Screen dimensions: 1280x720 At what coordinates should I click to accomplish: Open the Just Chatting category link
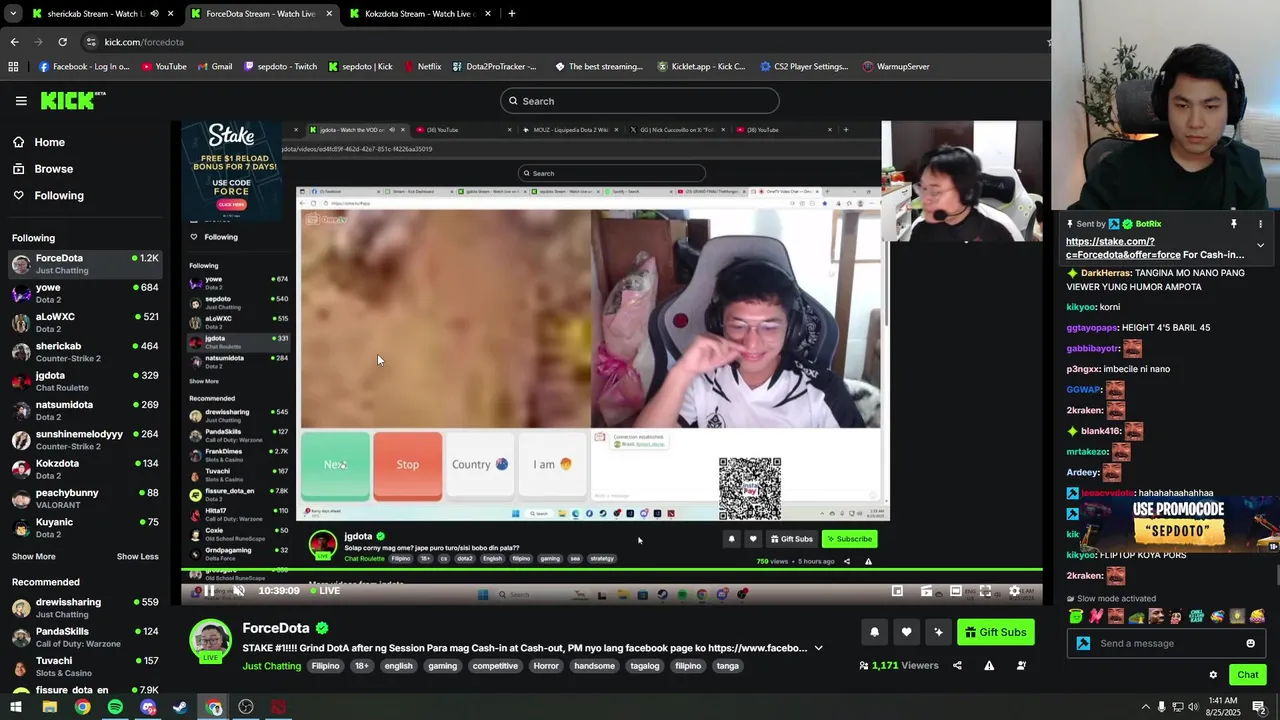(x=271, y=666)
